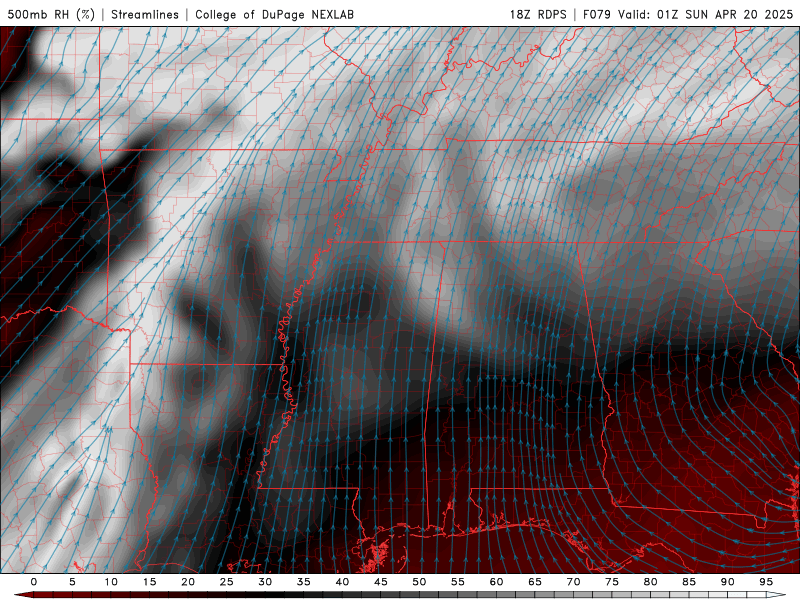This screenshot has width=800, height=600.
Task: Select the 0 value on color scale
Action: [34, 582]
